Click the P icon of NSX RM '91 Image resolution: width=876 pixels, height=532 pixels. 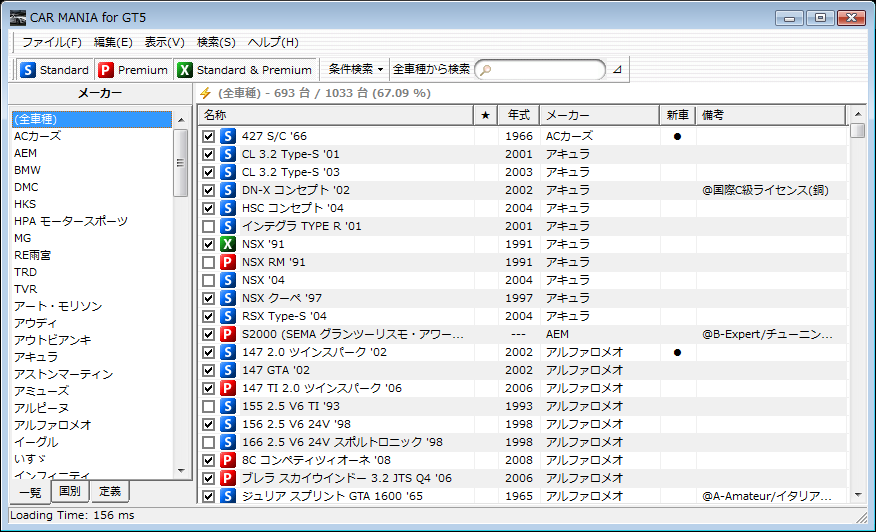point(227,262)
